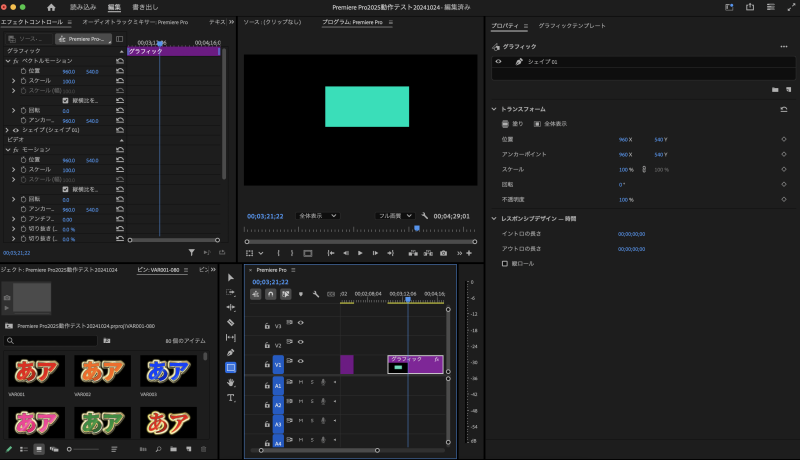Open Timeline display settings wrench
Screen dimensions: 800x460
pos(316,294)
